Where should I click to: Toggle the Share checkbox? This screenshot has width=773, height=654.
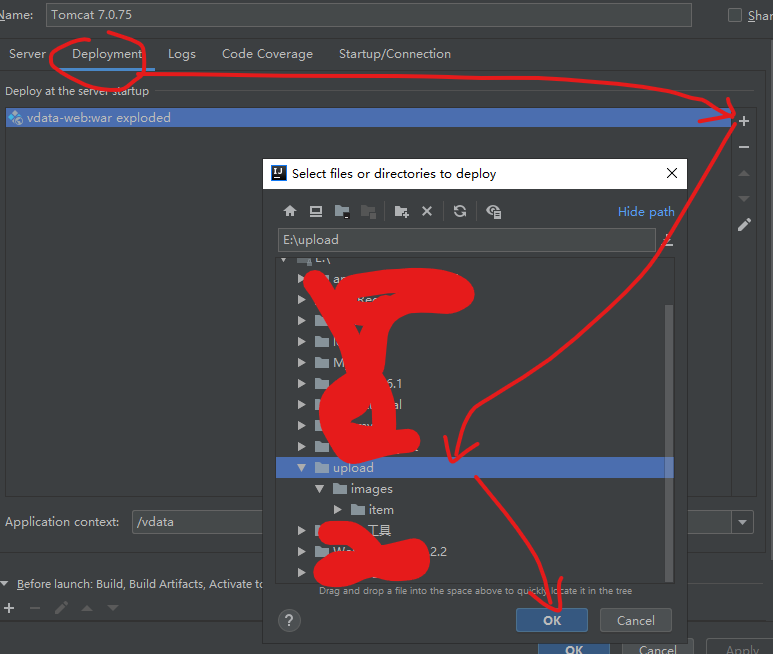735,15
